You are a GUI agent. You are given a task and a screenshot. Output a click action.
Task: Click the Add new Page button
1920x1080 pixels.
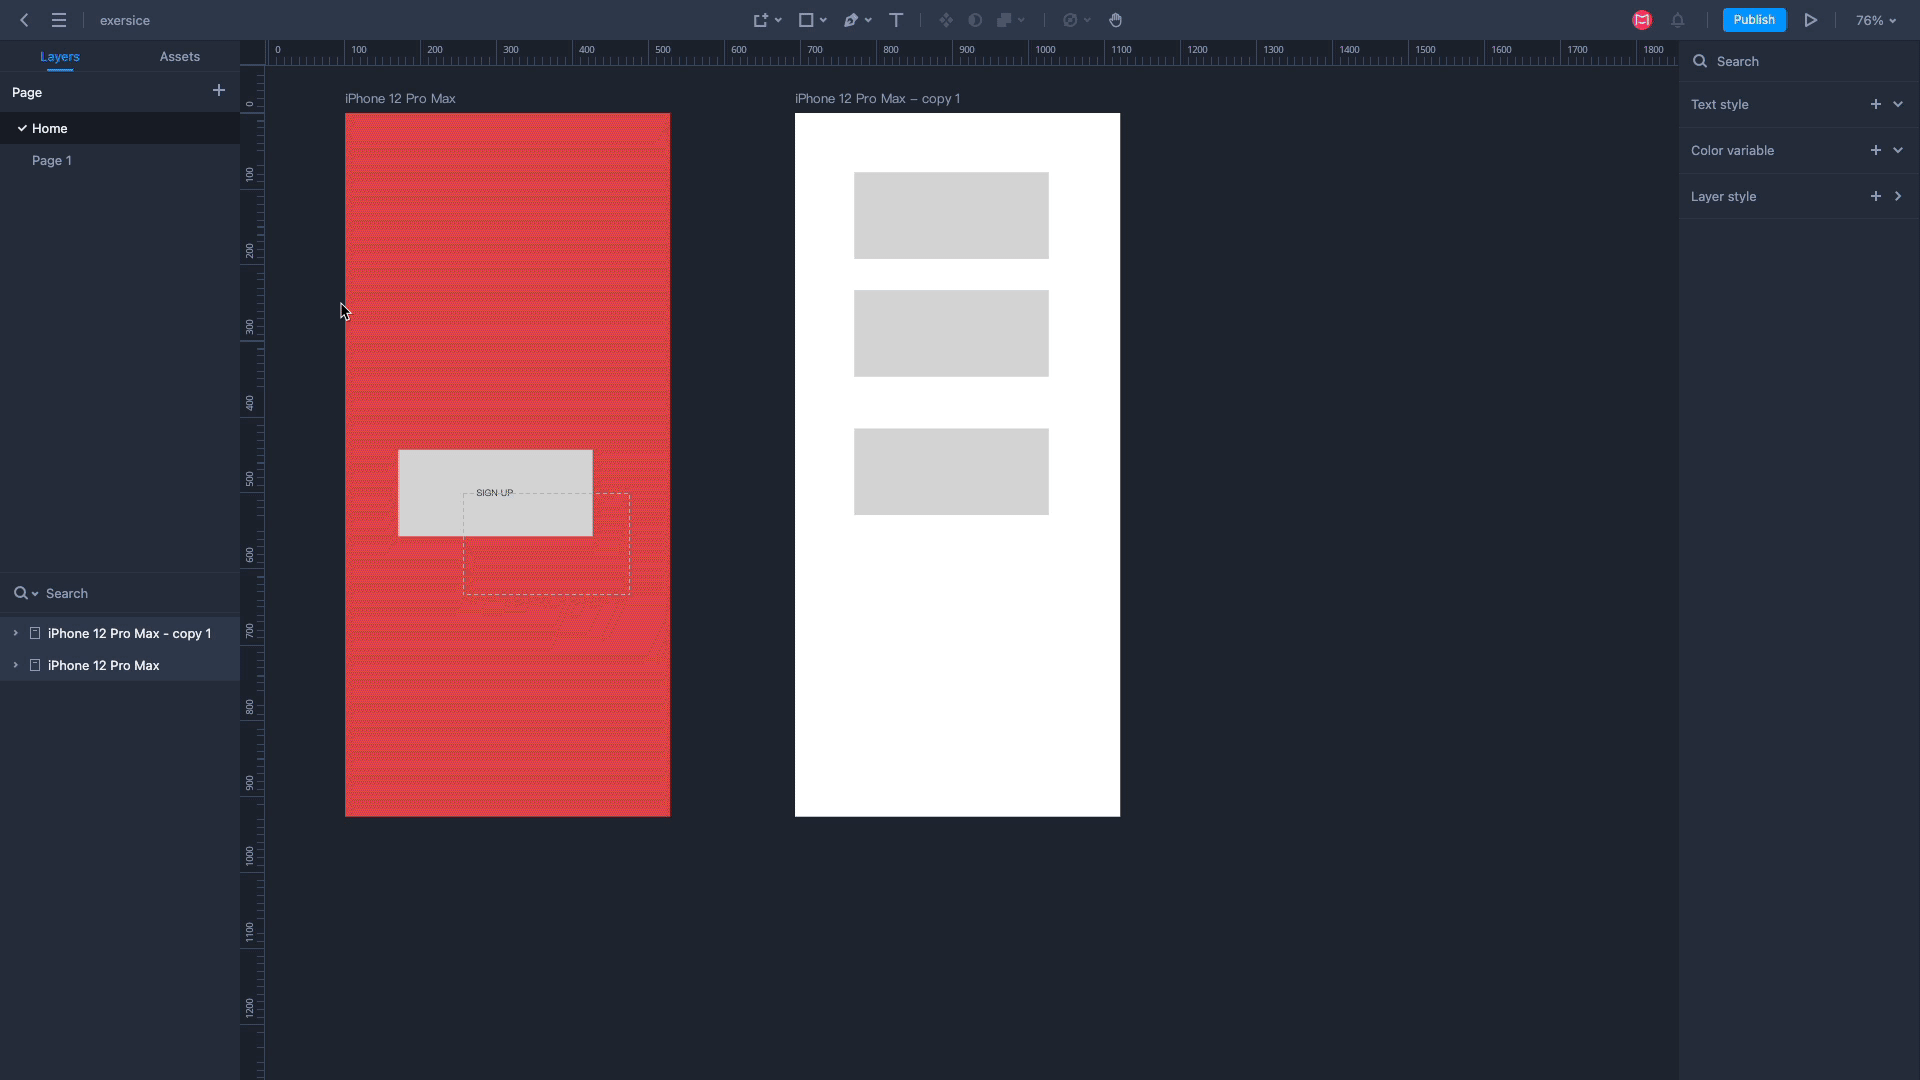(x=218, y=90)
